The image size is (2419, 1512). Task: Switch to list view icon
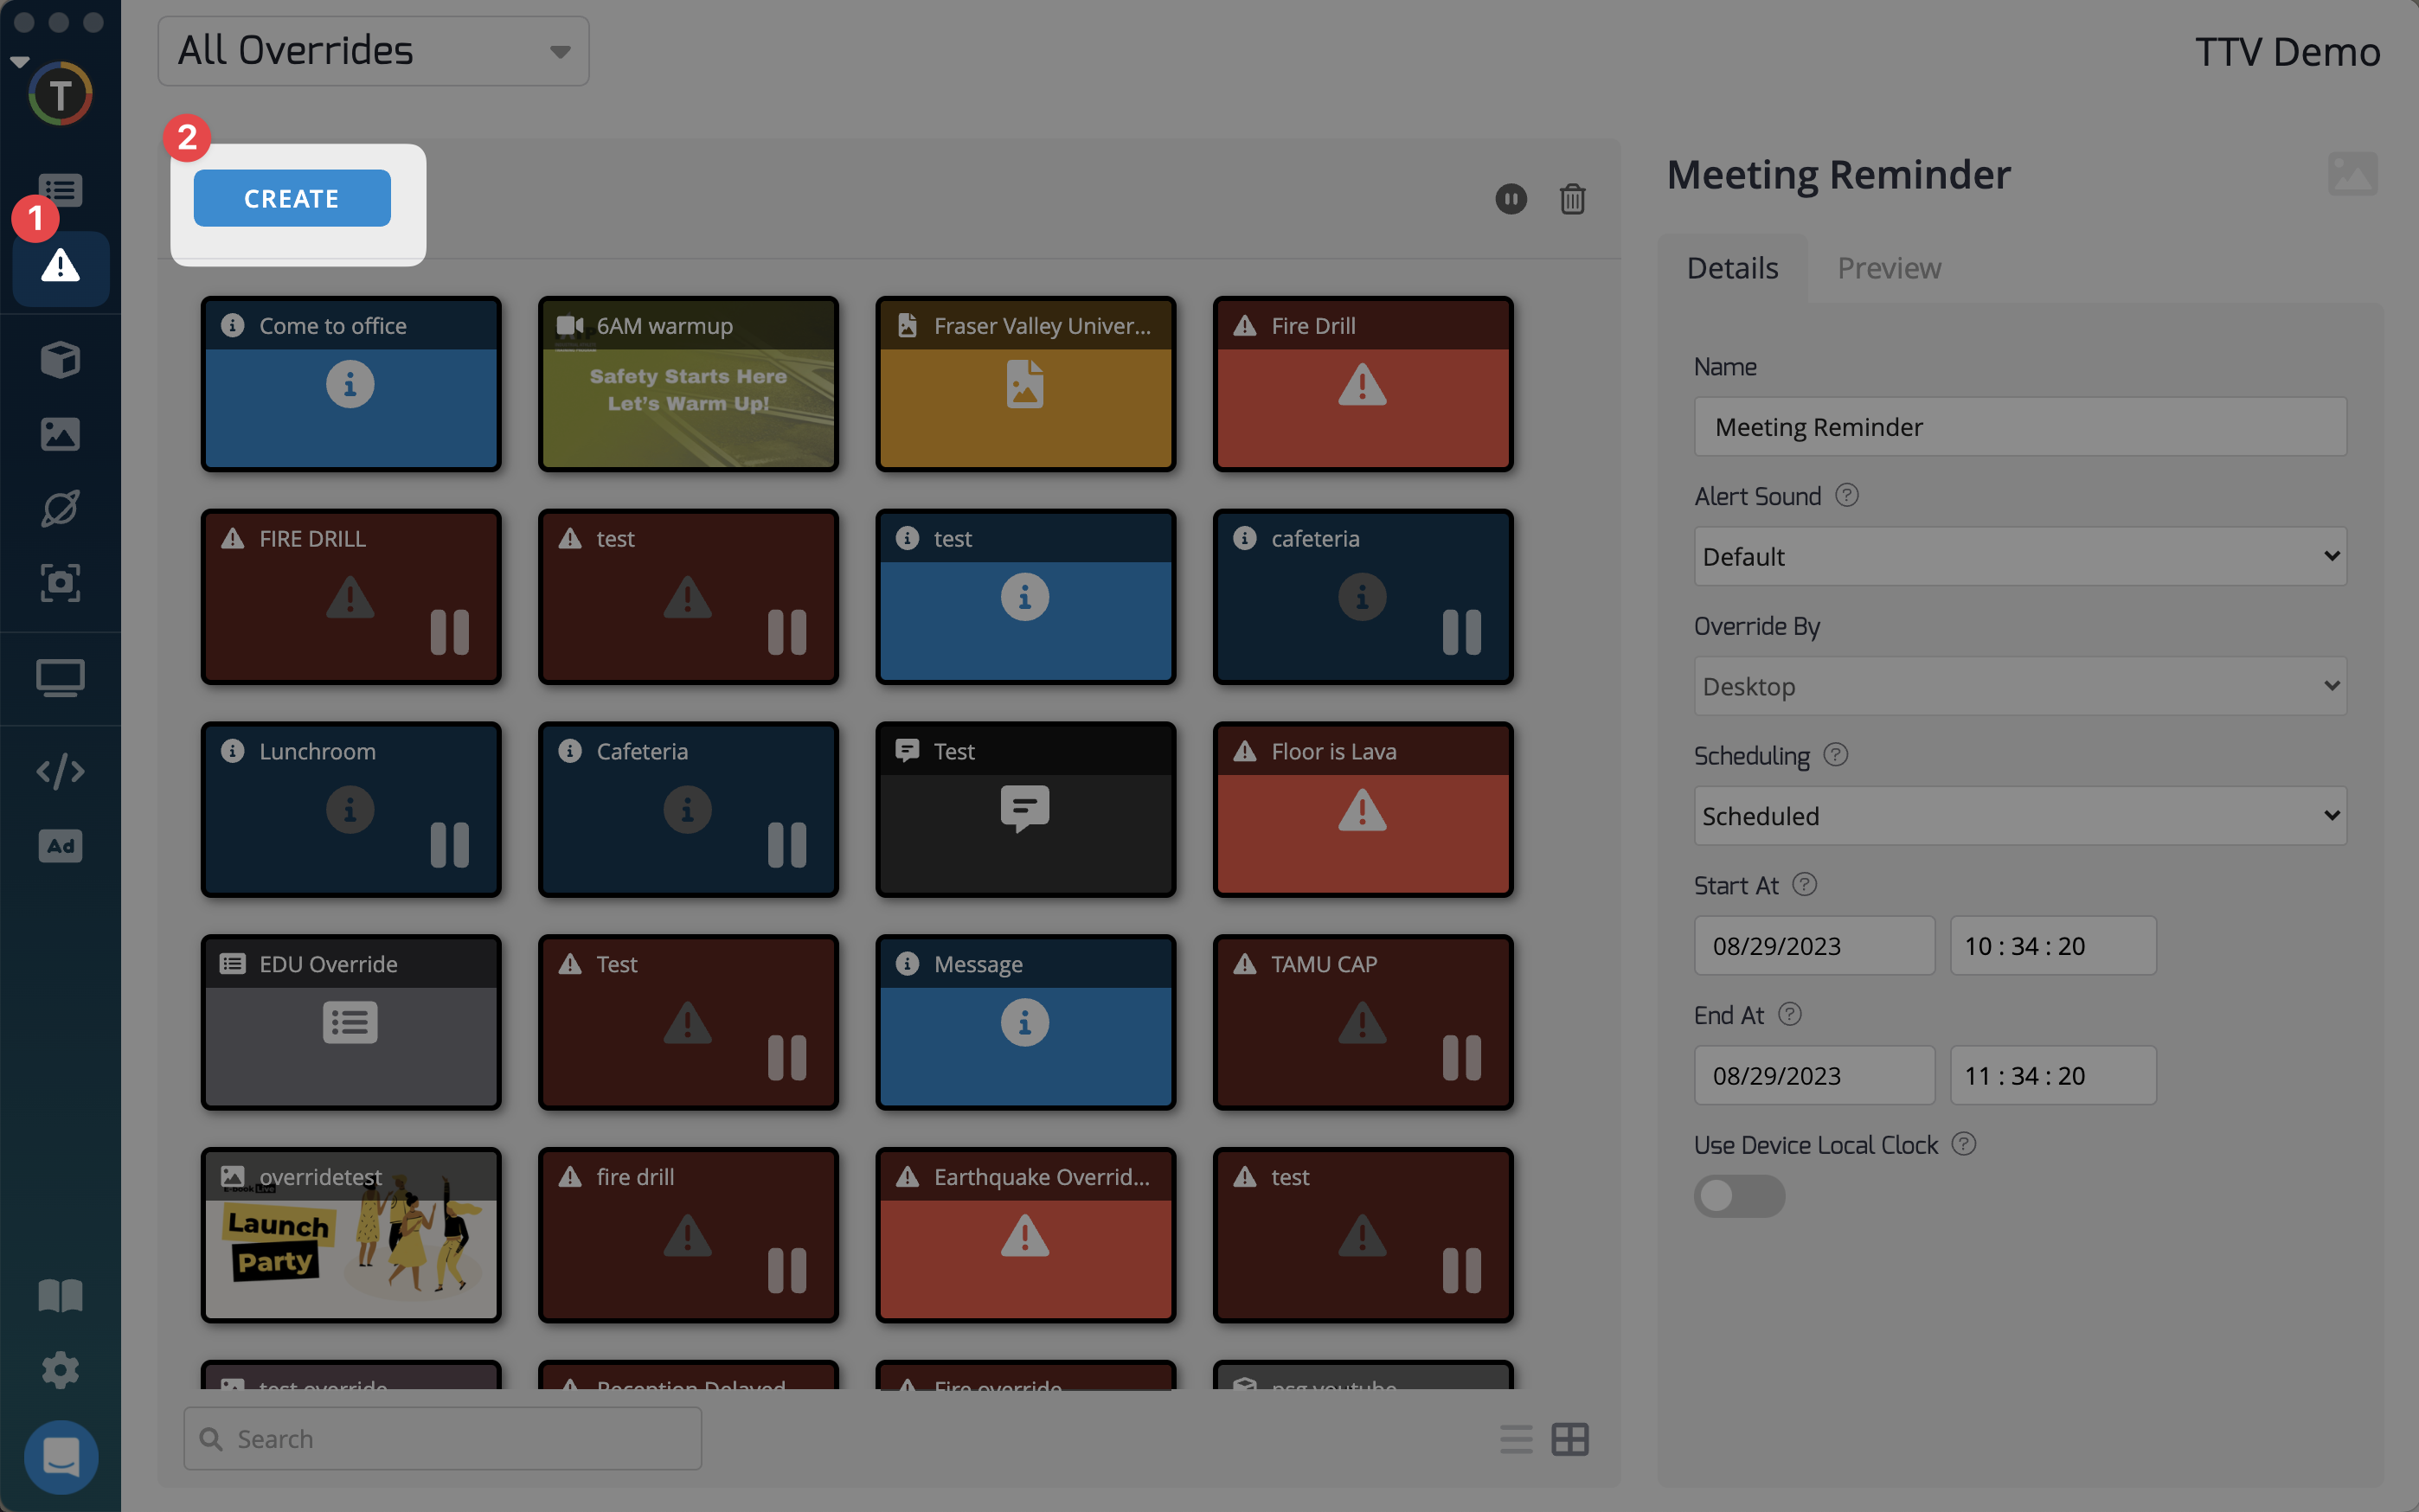click(x=1516, y=1439)
